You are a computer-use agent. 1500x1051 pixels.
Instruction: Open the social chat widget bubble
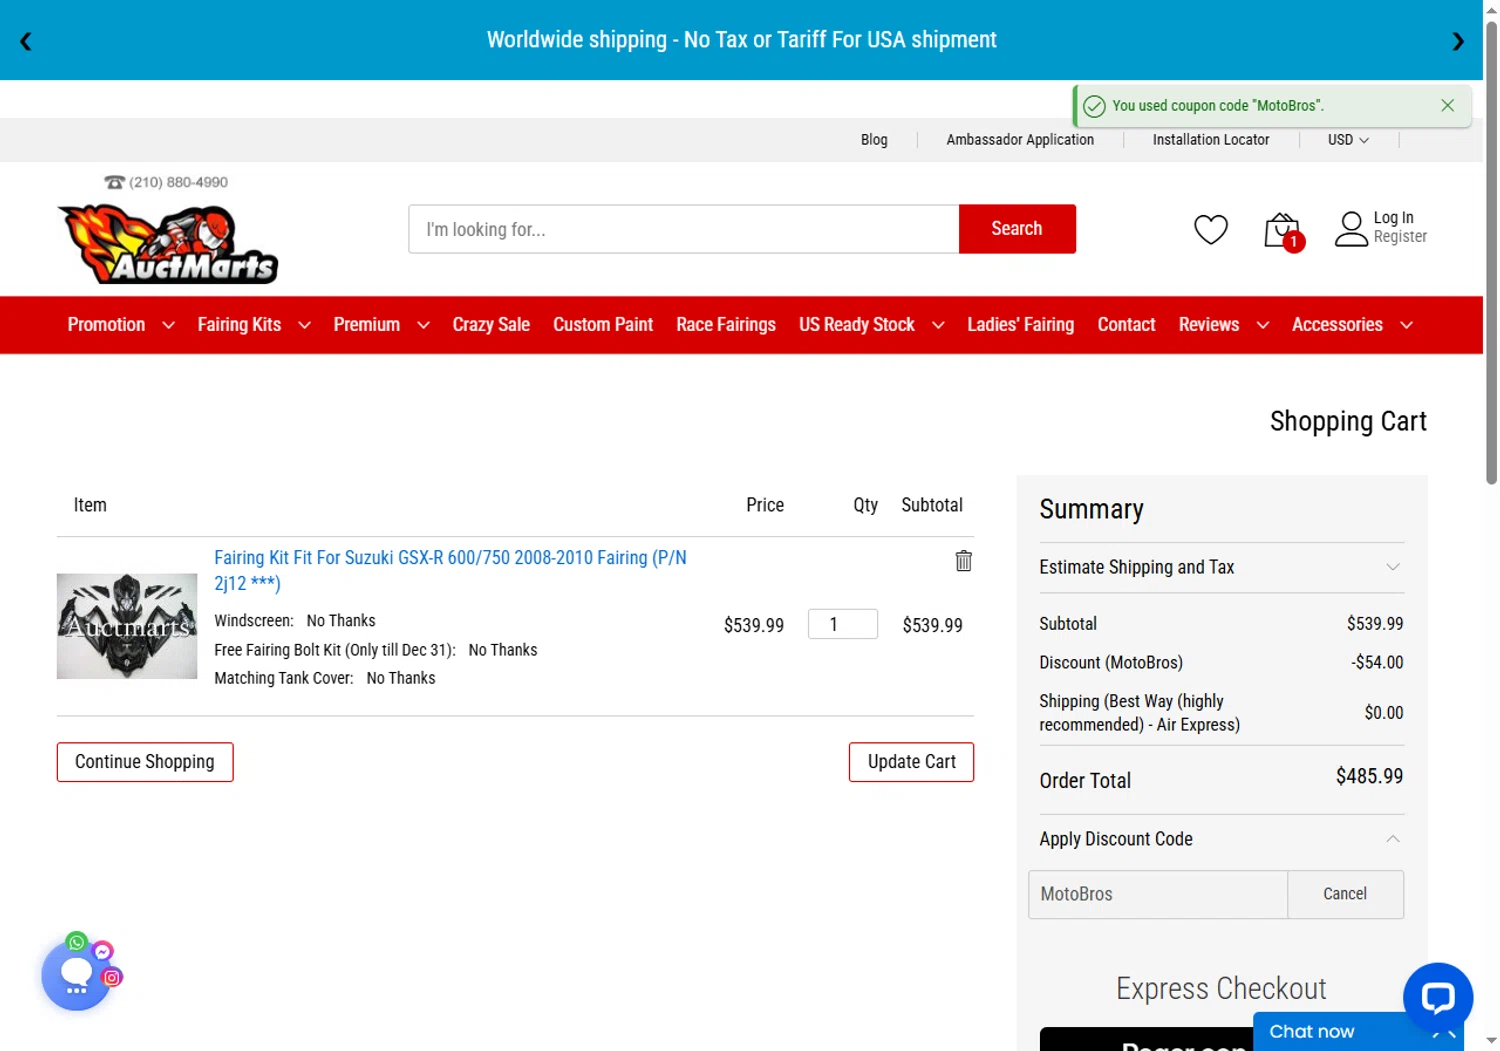tap(76, 976)
